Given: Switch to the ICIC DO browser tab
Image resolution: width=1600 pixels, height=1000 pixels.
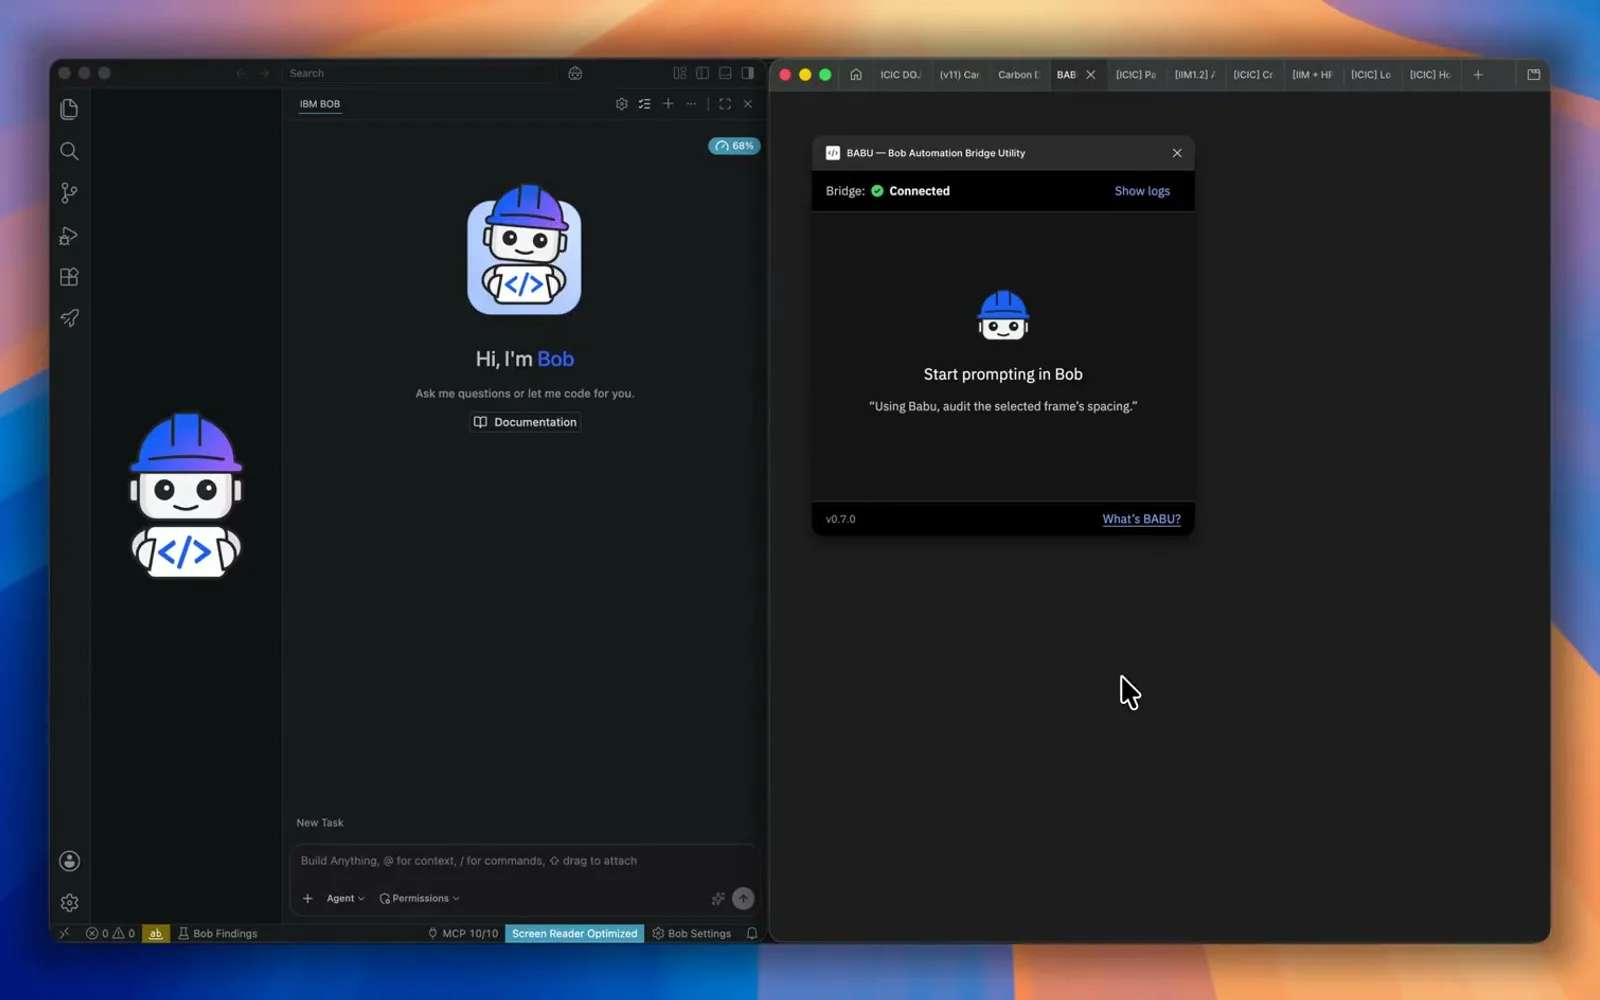Looking at the screenshot, I should pos(900,75).
